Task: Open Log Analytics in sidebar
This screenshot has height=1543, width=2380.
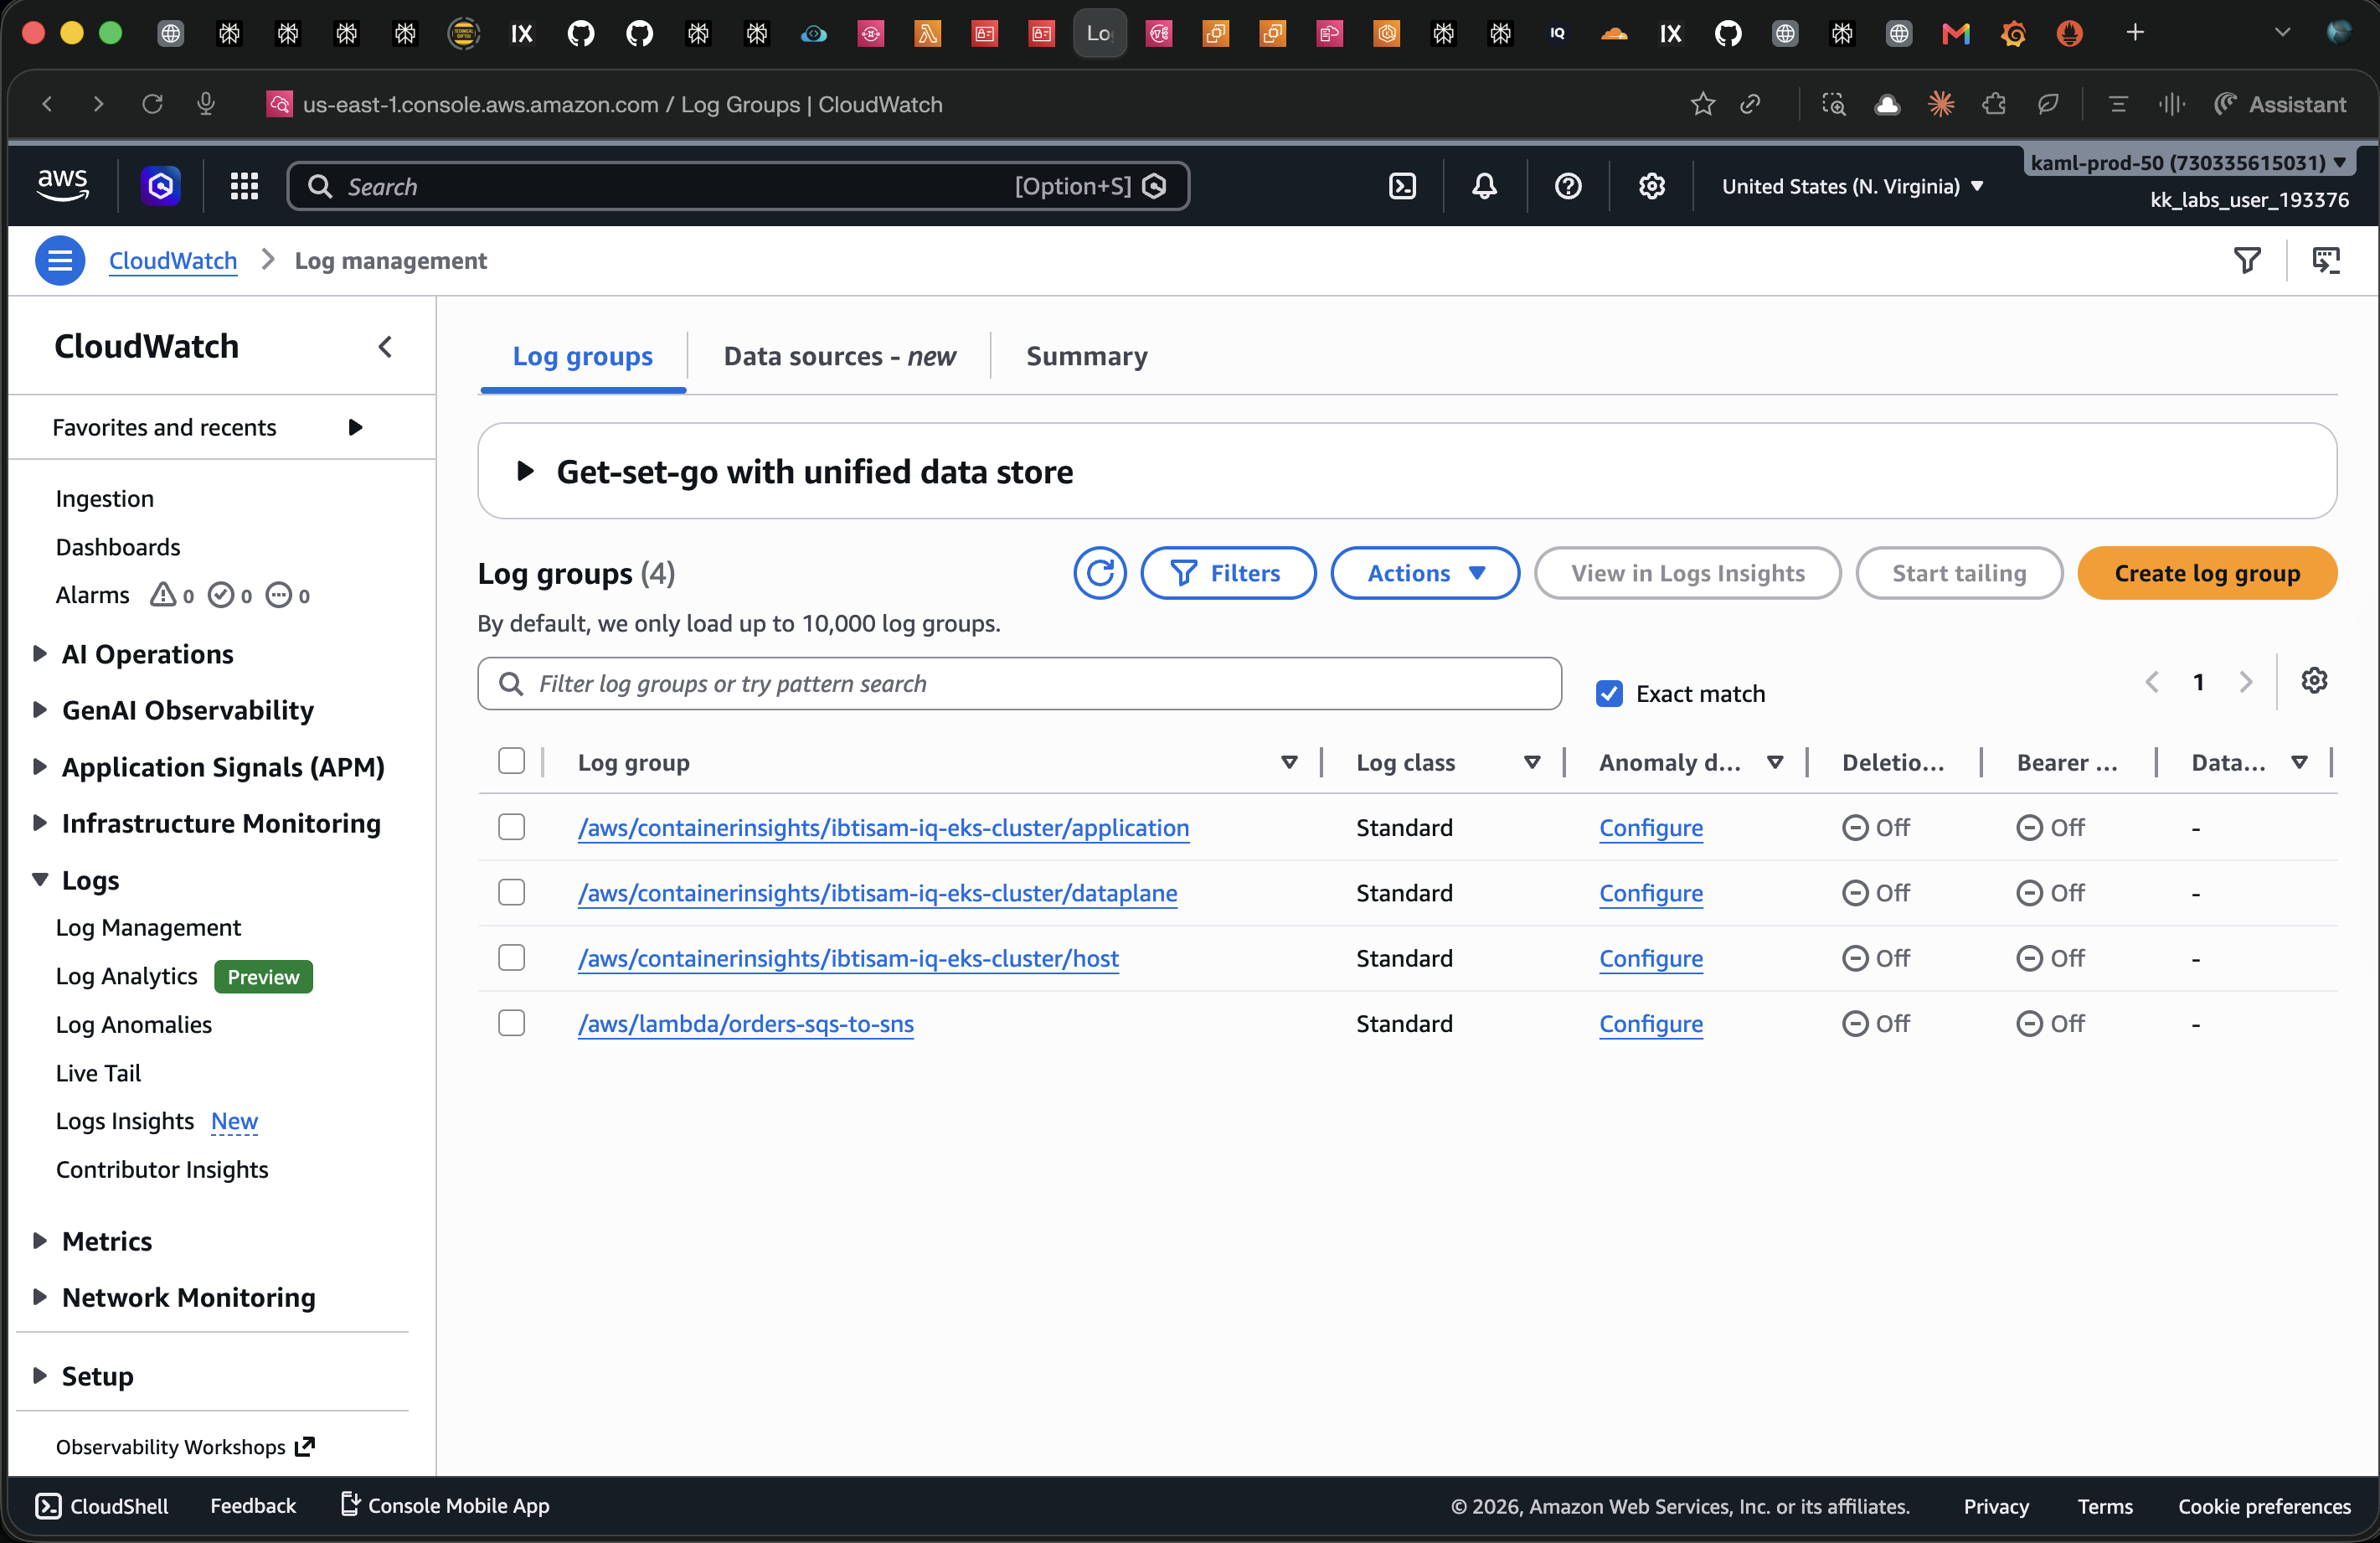Action: pos(126,976)
